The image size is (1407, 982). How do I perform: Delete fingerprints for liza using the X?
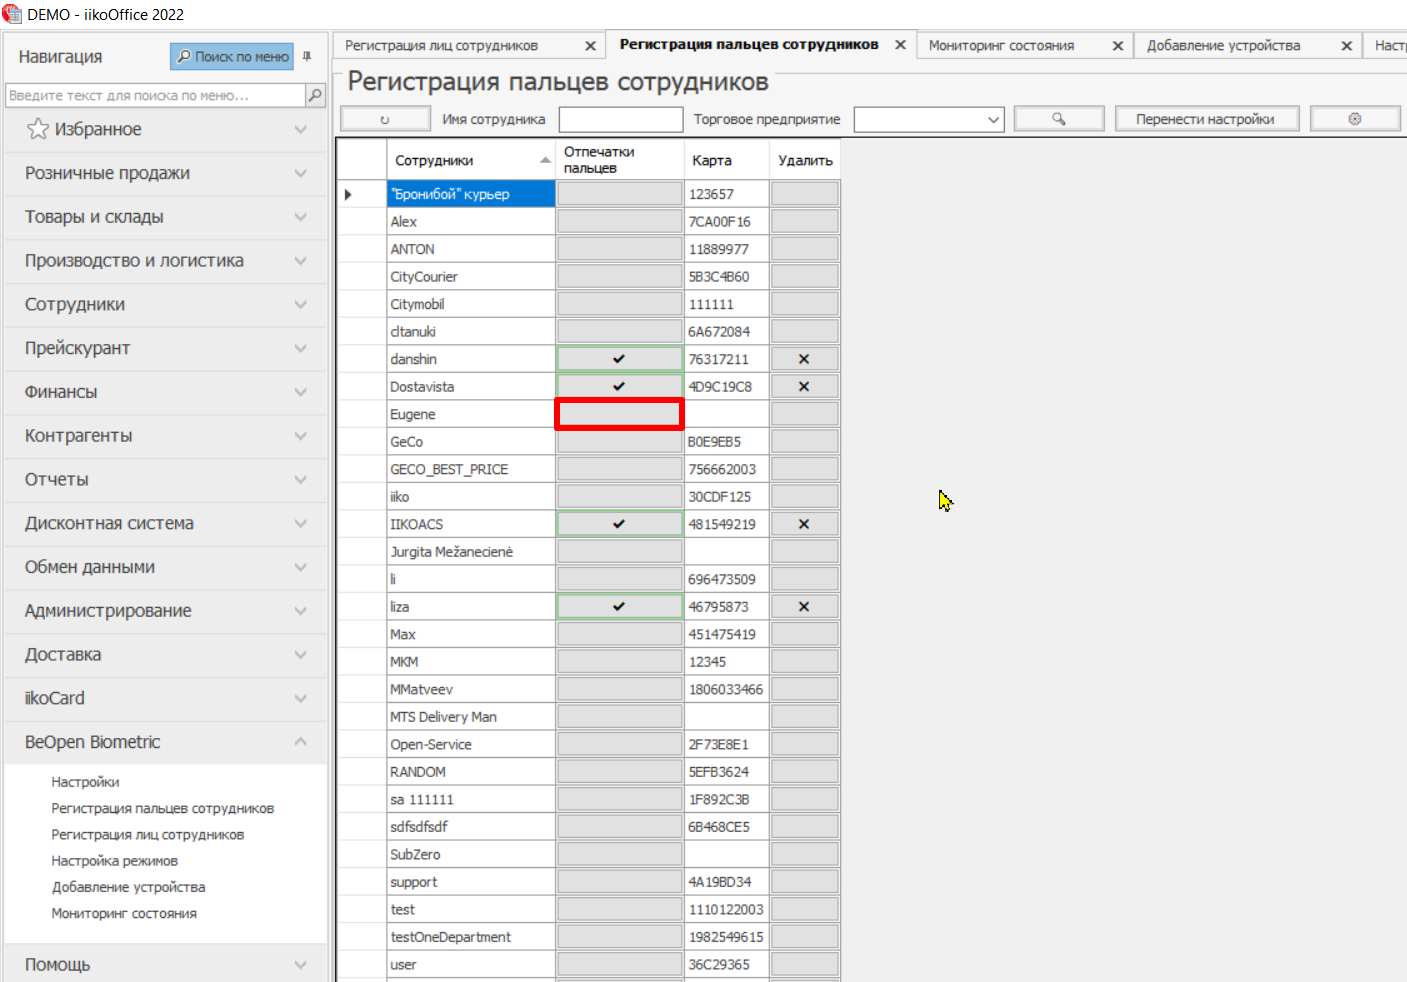(x=804, y=606)
